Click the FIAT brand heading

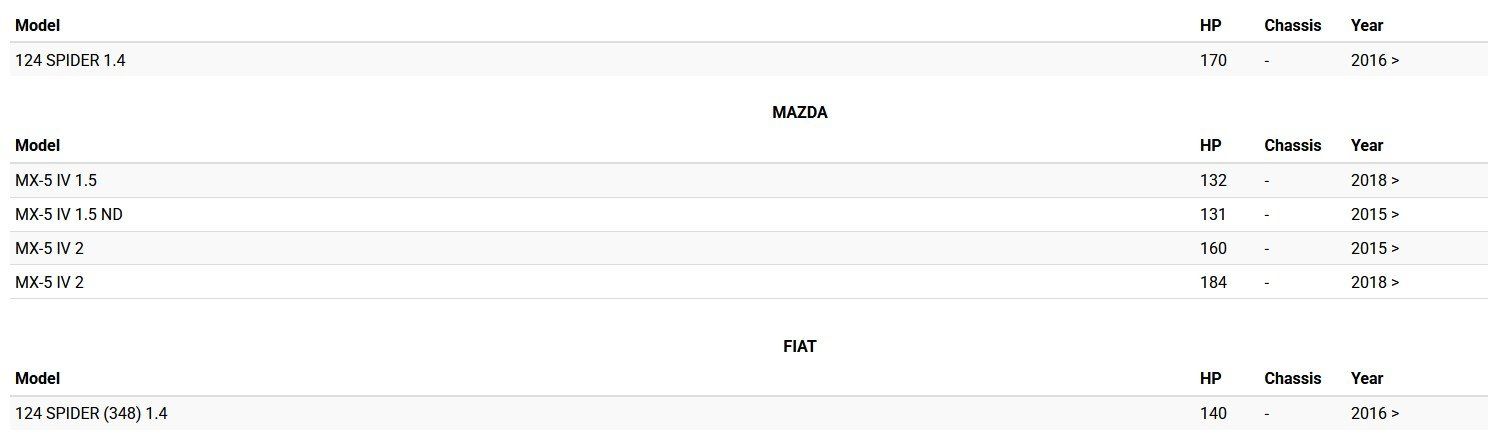point(799,346)
